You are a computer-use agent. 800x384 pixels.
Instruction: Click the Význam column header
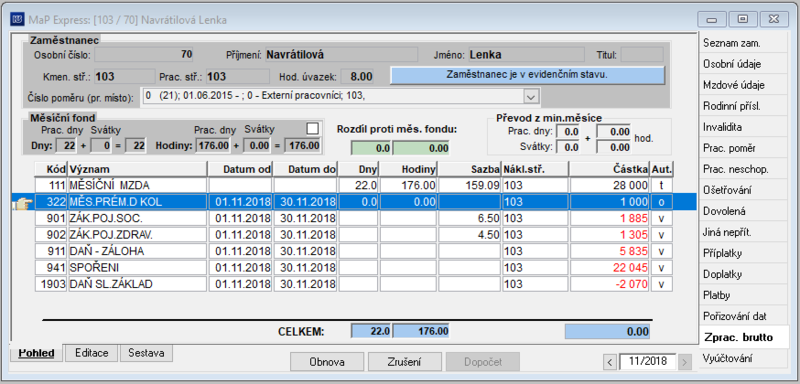[x=138, y=169]
